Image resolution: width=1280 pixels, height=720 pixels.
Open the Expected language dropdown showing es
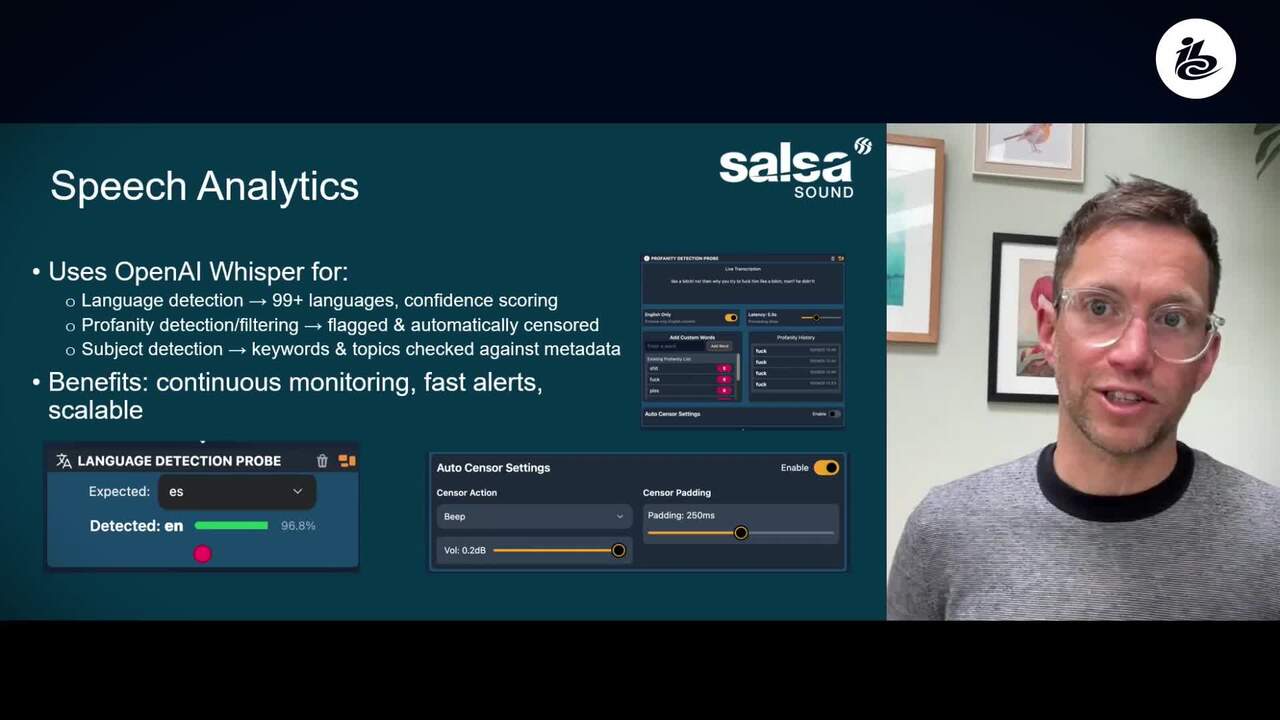click(x=237, y=491)
